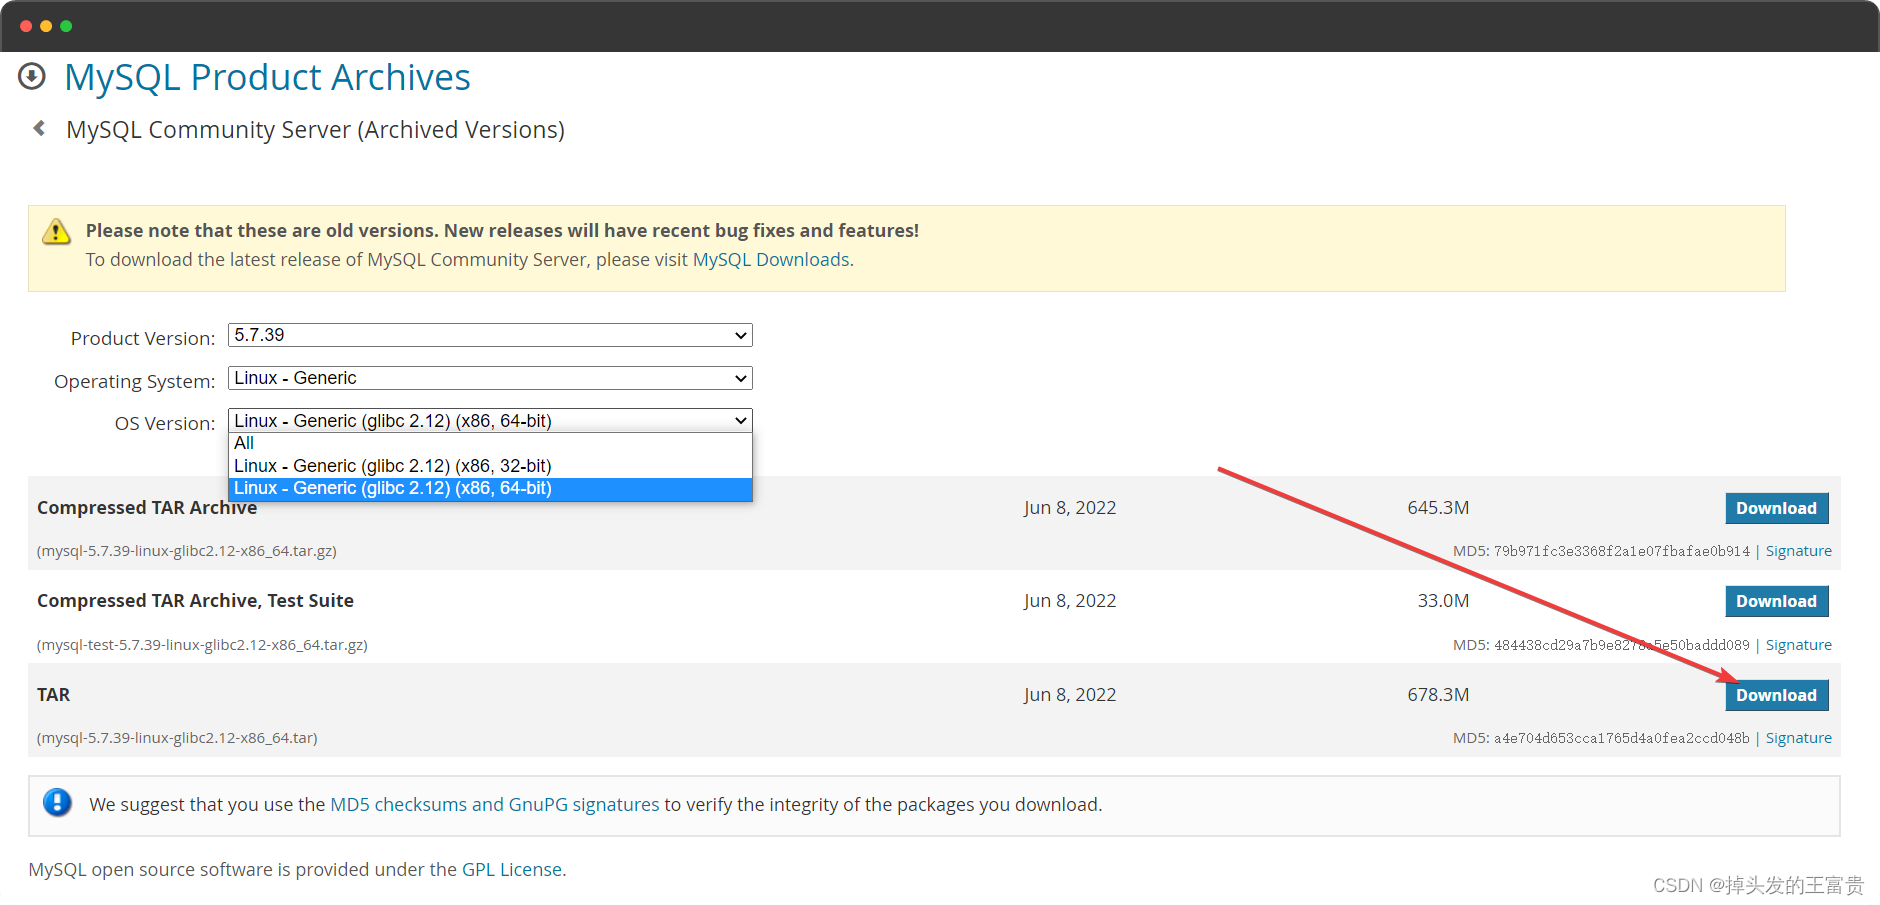
Task: Choose the highlighted x86, 64-bit option
Action: point(490,488)
